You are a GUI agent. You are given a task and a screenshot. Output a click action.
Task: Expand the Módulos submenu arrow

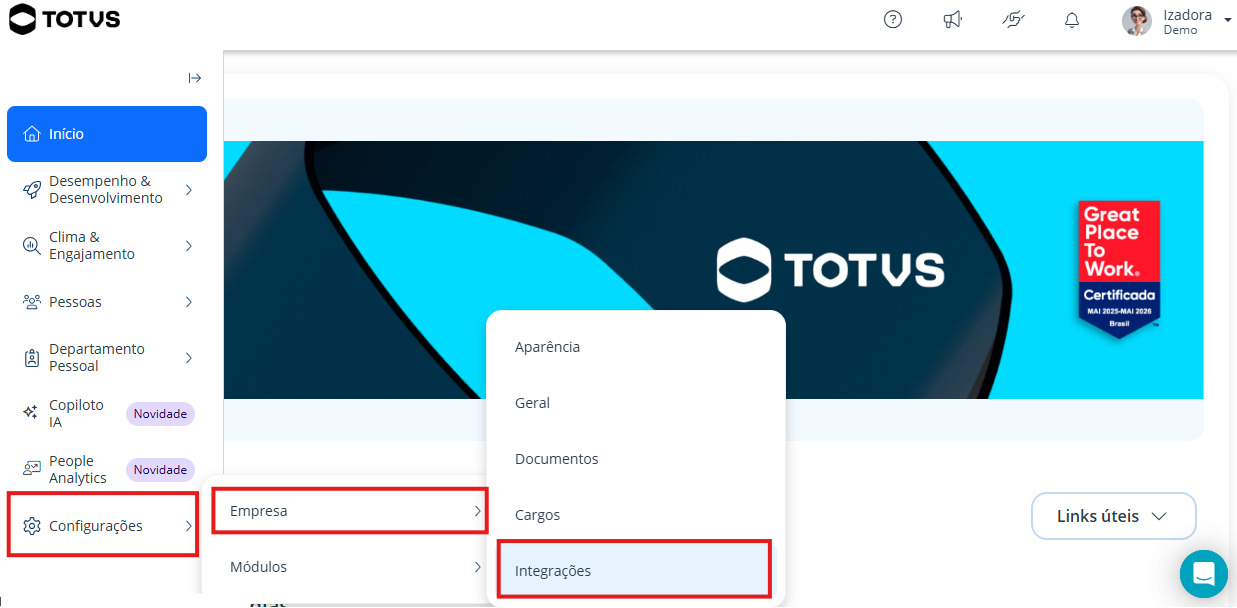click(x=477, y=567)
